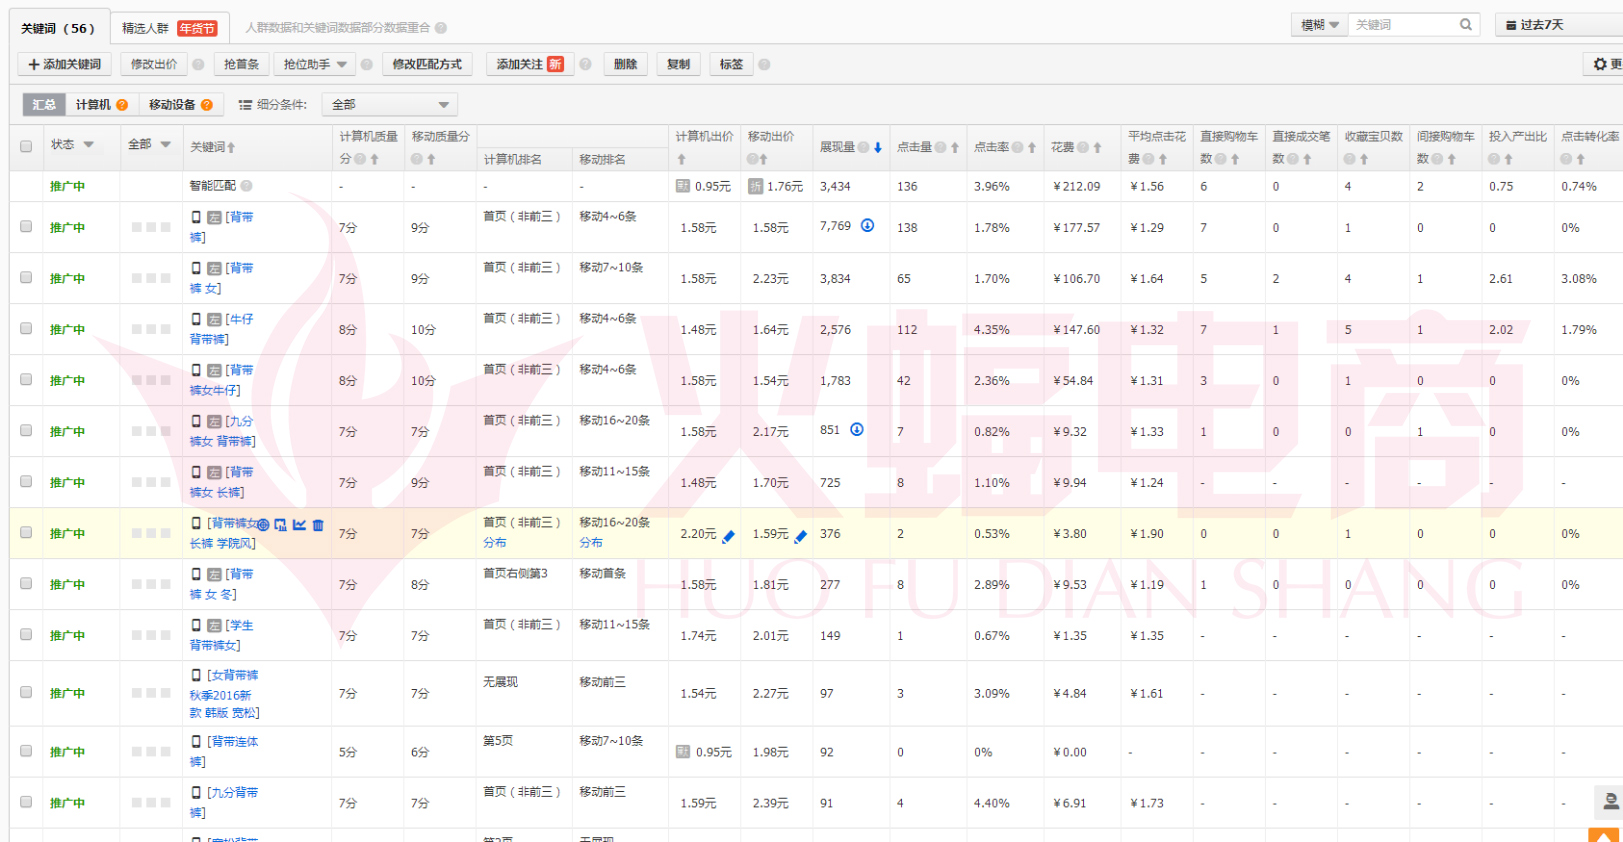Click the 添加关注 button
Image resolution: width=1623 pixels, height=842 pixels.
530,64
